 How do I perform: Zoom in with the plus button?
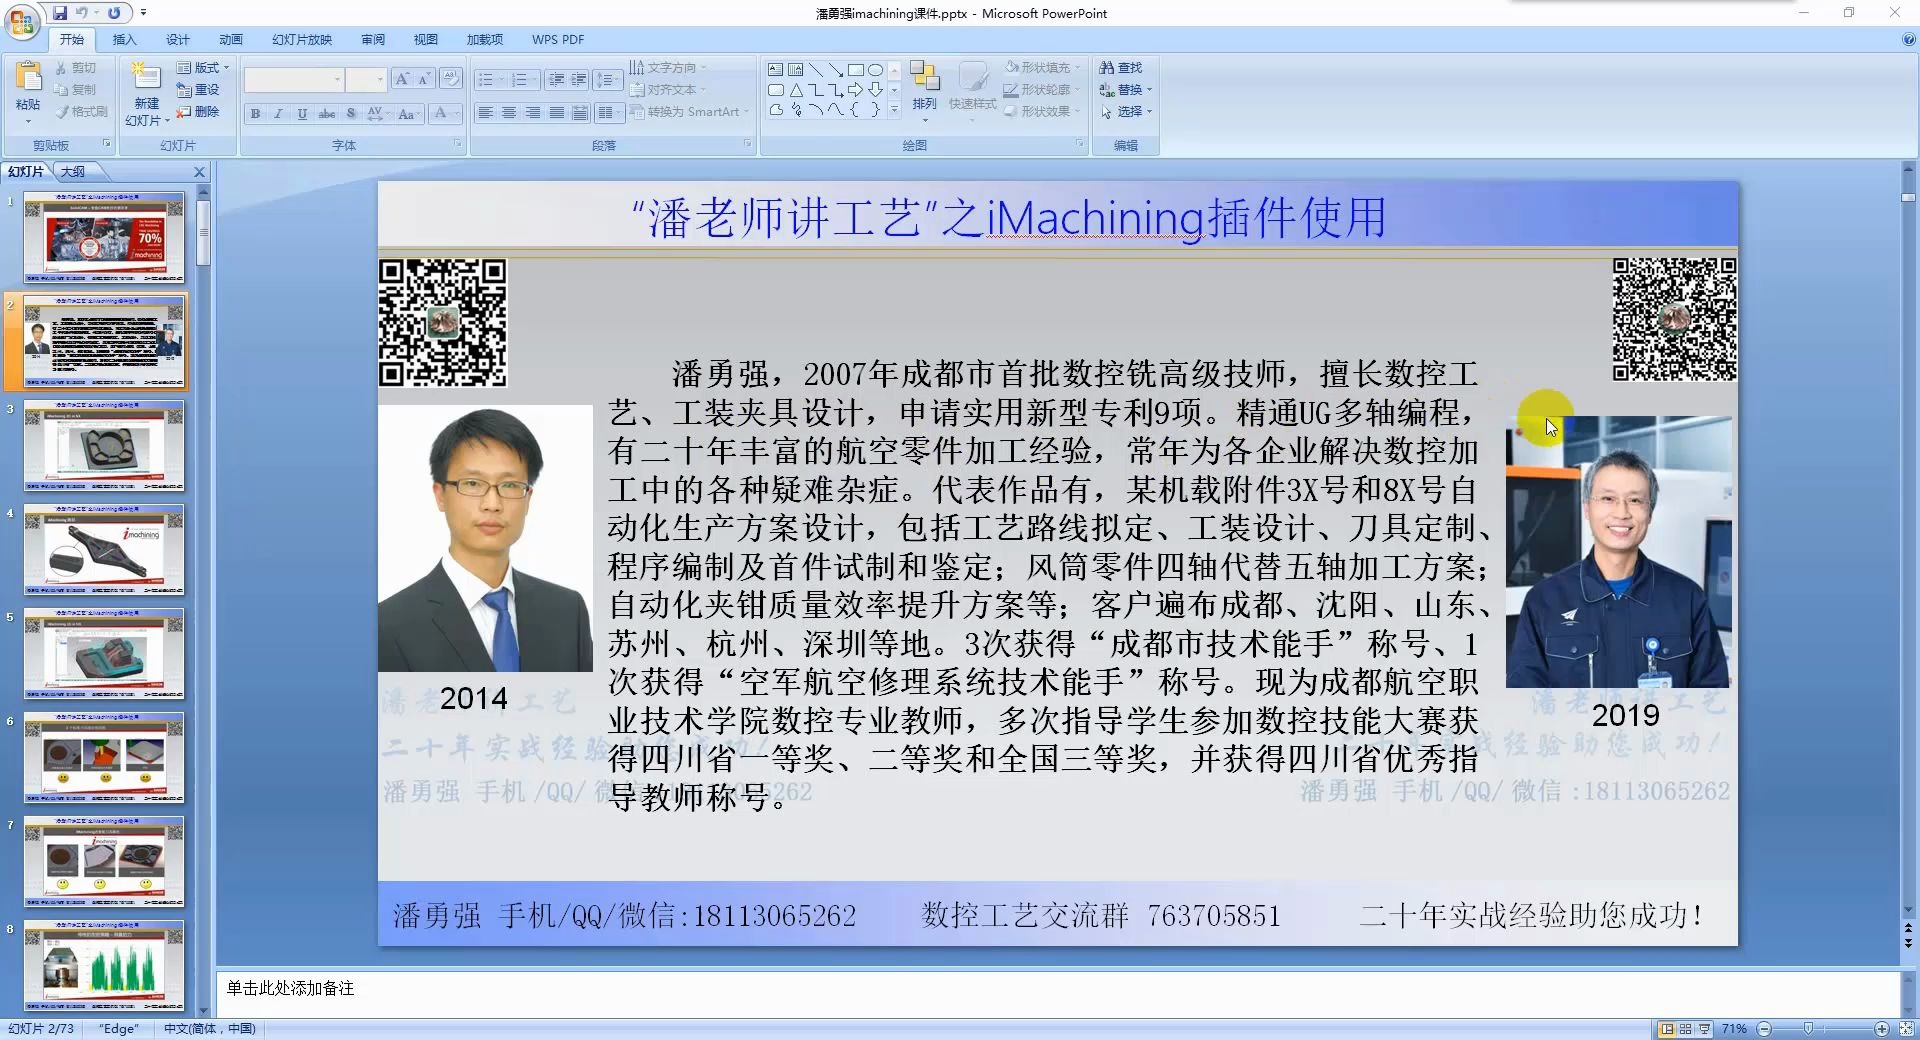1882,1029
